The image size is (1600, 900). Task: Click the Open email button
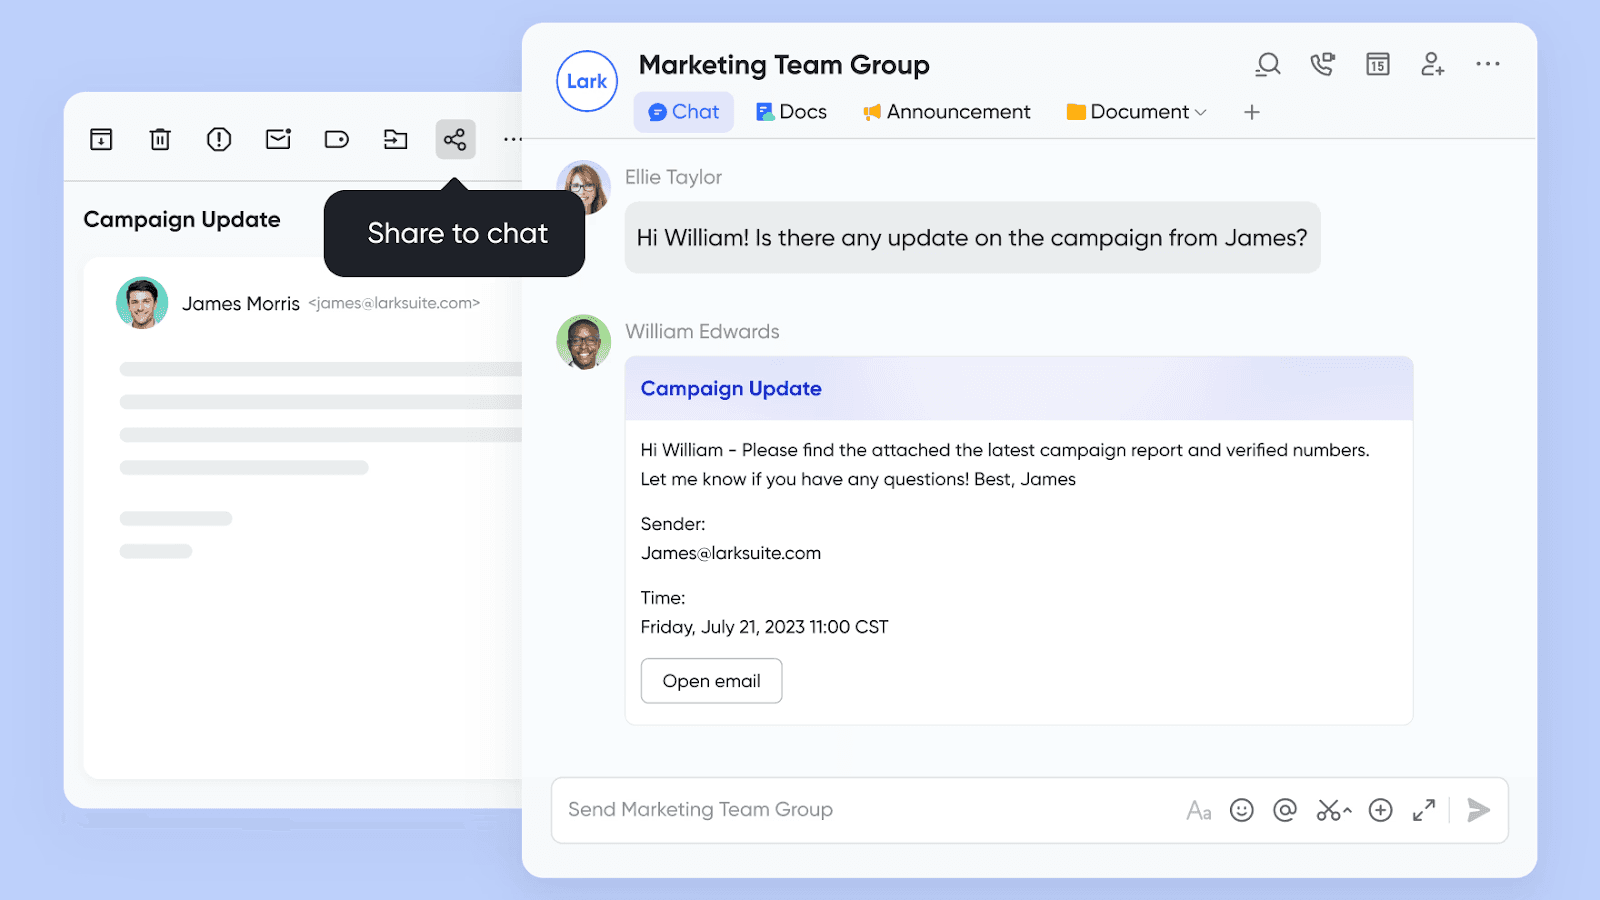711,681
